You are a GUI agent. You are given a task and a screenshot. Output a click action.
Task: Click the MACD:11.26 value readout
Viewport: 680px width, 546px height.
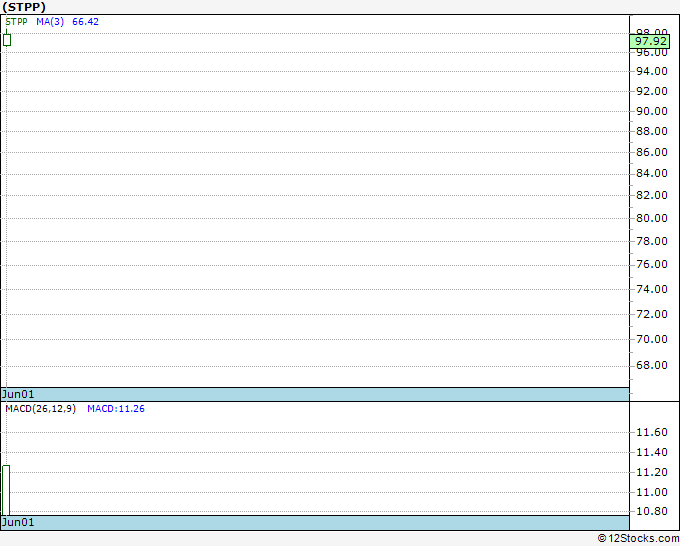point(116,409)
